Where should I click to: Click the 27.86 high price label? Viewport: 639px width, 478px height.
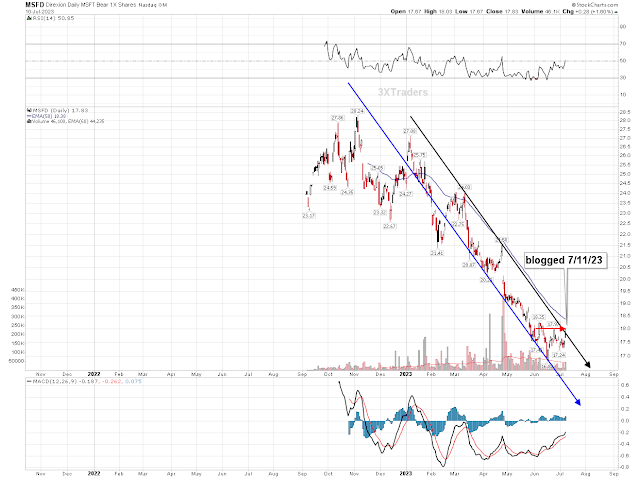coord(337,118)
